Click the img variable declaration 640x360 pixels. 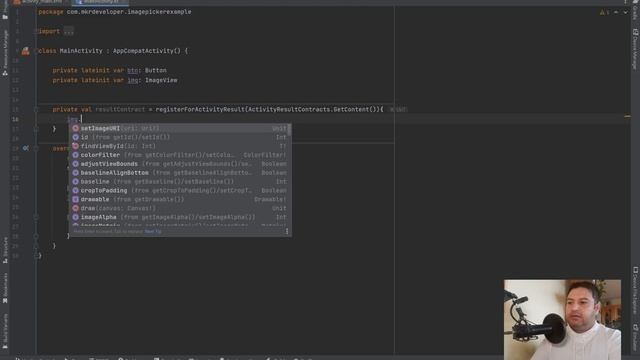[133, 80]
